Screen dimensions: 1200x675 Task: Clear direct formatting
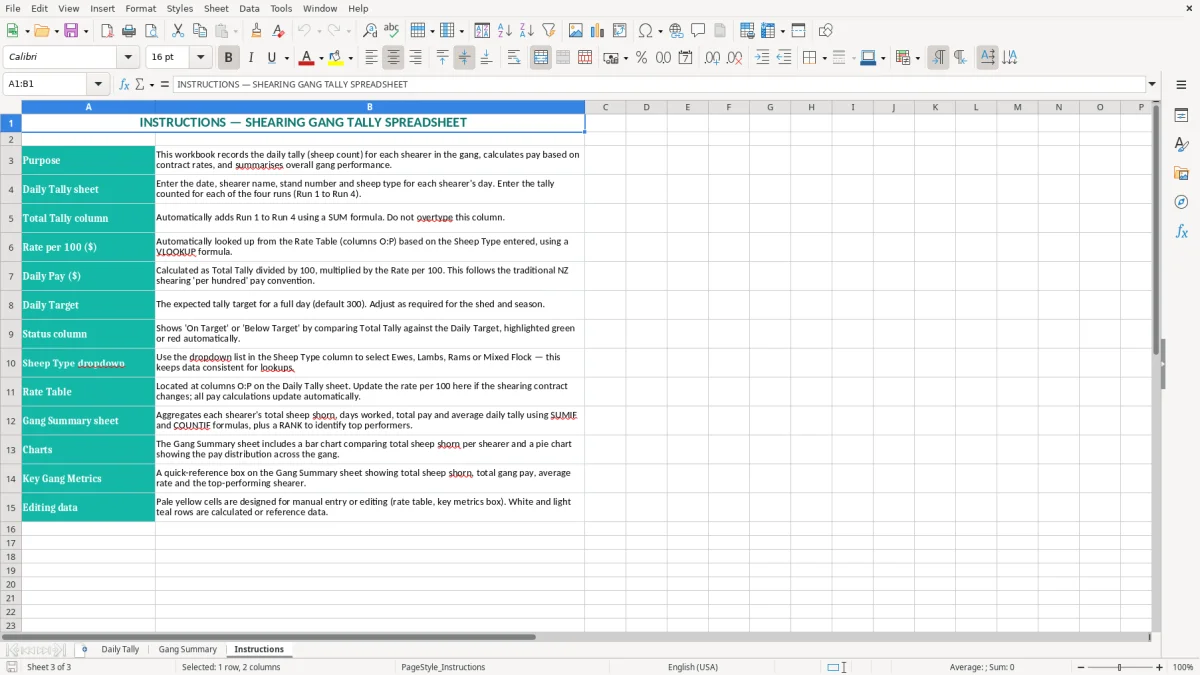pos(279,31)
